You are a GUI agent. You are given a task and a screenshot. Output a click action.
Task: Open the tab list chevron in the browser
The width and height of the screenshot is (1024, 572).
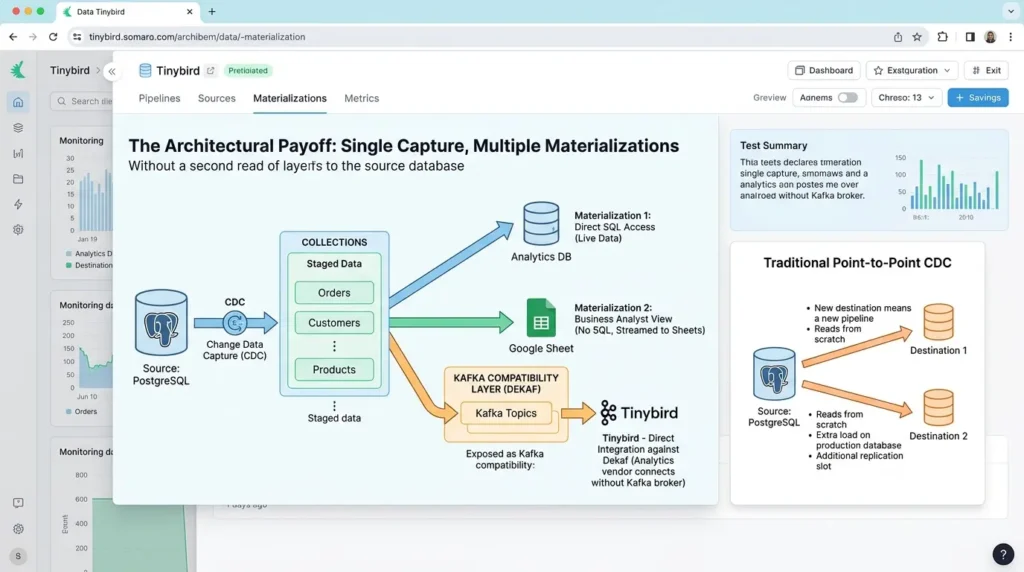pyautogui.click(x=1011, y=12)
